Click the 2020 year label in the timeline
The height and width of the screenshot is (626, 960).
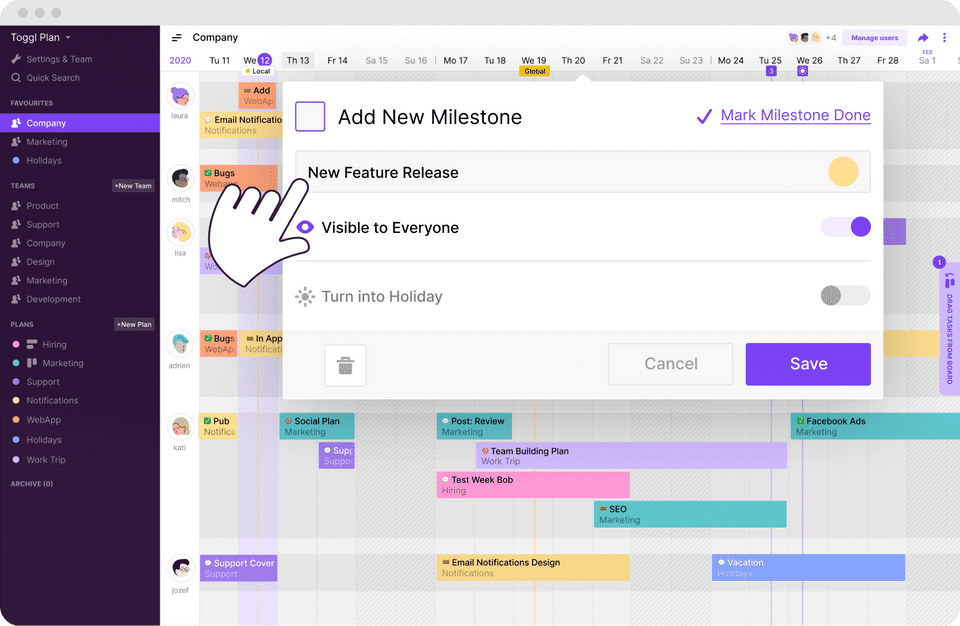pyautogui.click(x=180, y=61)
